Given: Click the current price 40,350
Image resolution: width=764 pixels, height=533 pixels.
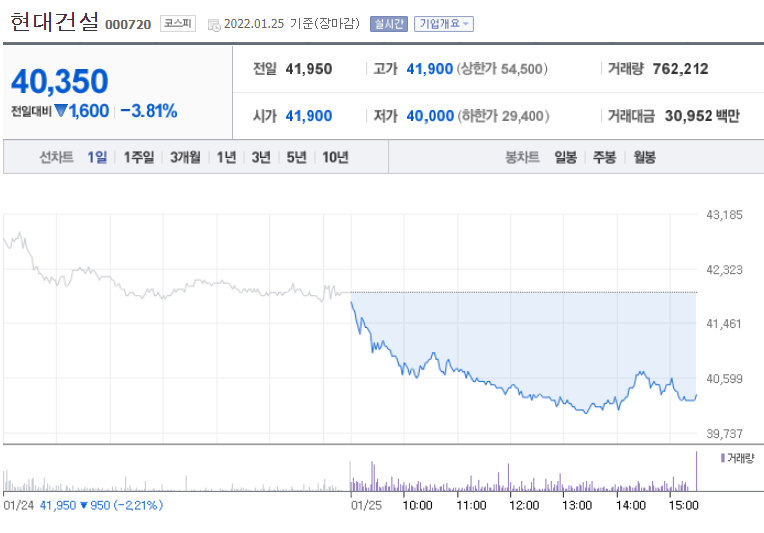Looking at the screenshot, I should pyautogui.click(x=59, y=81).
